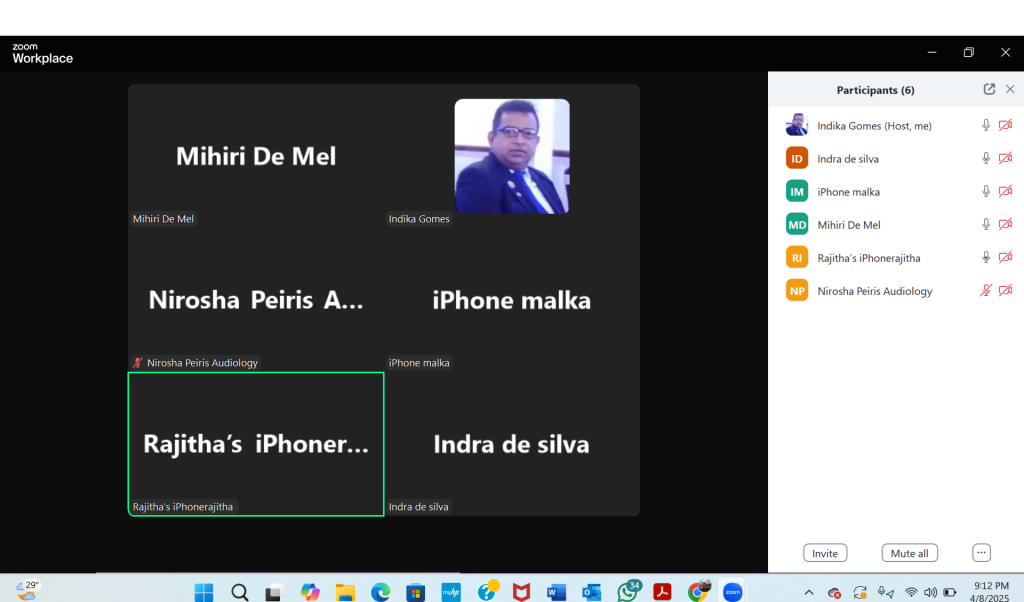Click Indika Gomes profile photo in video grid
Viewport: 1024px width, 602px height.
[512, 156]
